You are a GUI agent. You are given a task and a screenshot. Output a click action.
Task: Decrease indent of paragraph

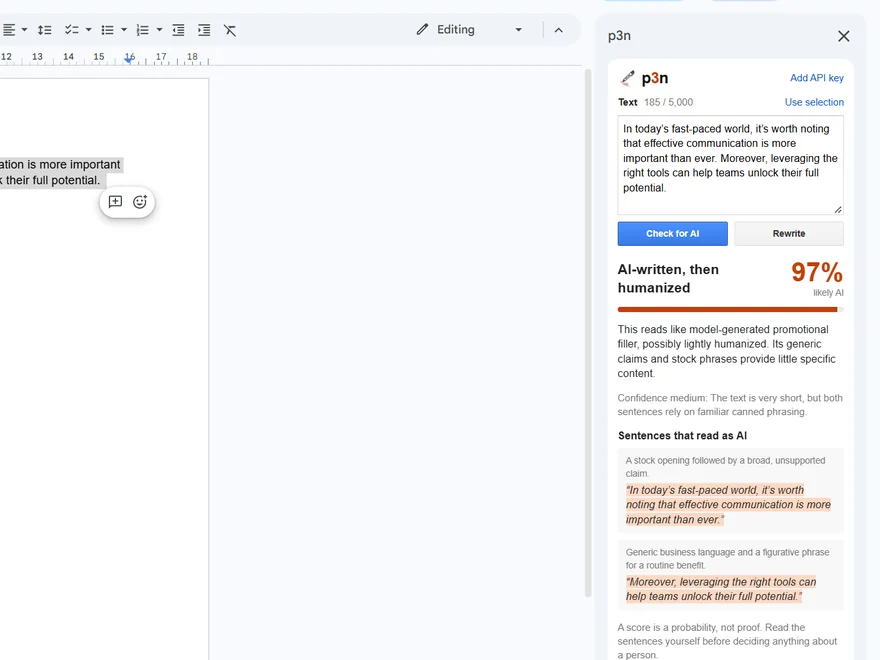178,30
